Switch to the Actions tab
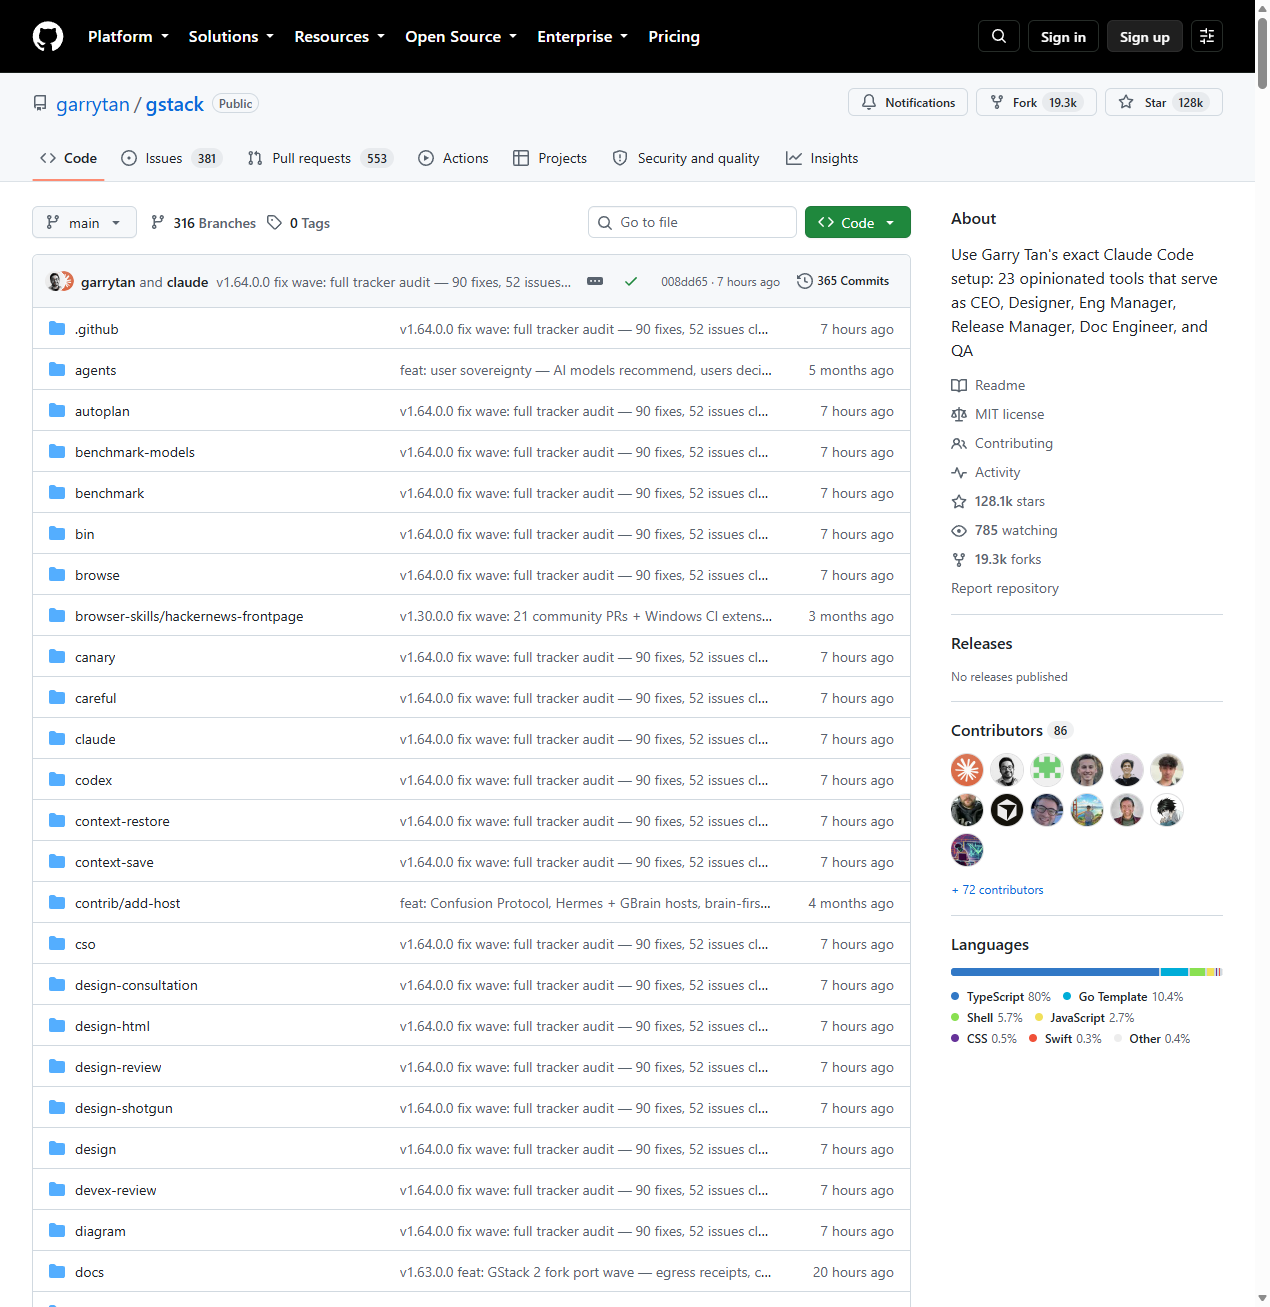The image size is (1270, 1307). 453,158
